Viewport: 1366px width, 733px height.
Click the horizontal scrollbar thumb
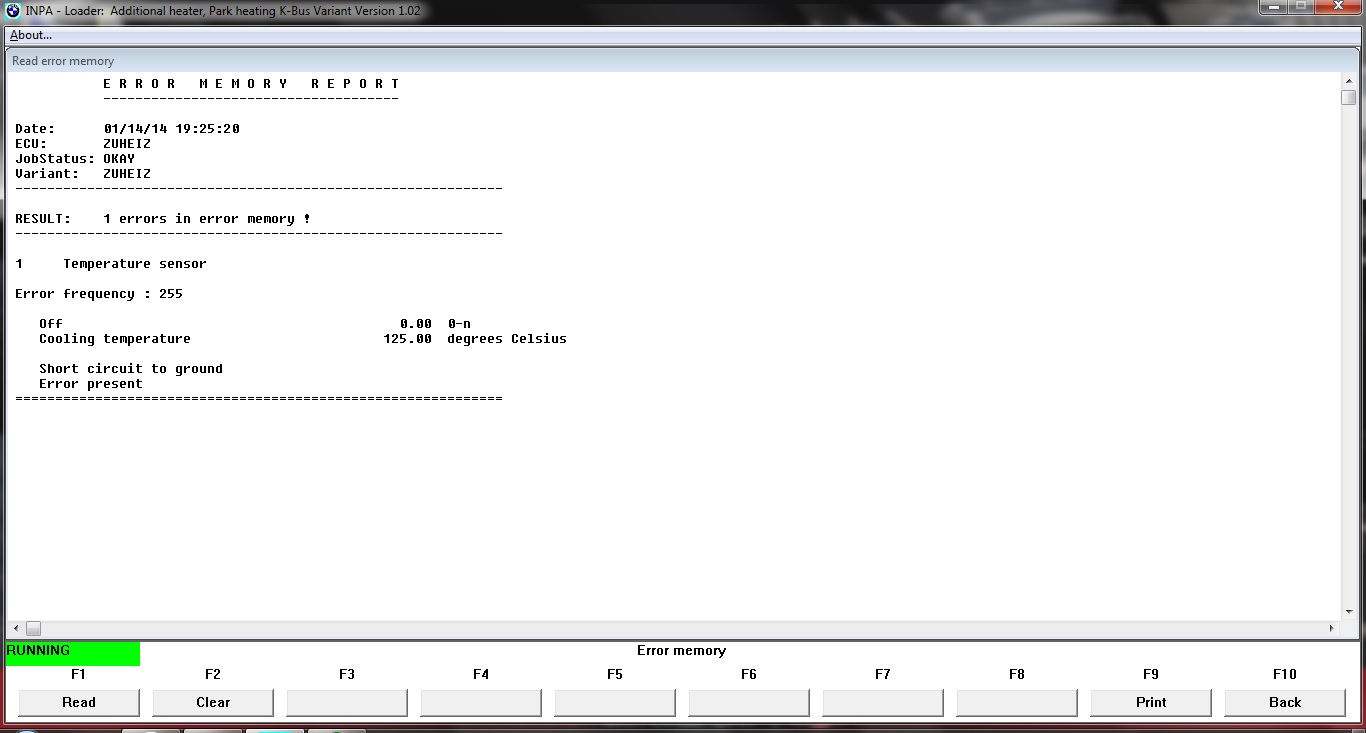point(33,628)
